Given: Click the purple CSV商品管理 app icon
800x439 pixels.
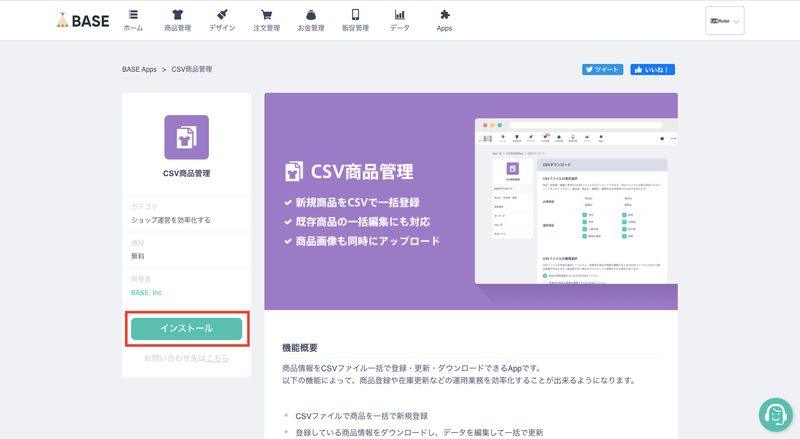Looking at the screenshot, I should tap(187, 137).
